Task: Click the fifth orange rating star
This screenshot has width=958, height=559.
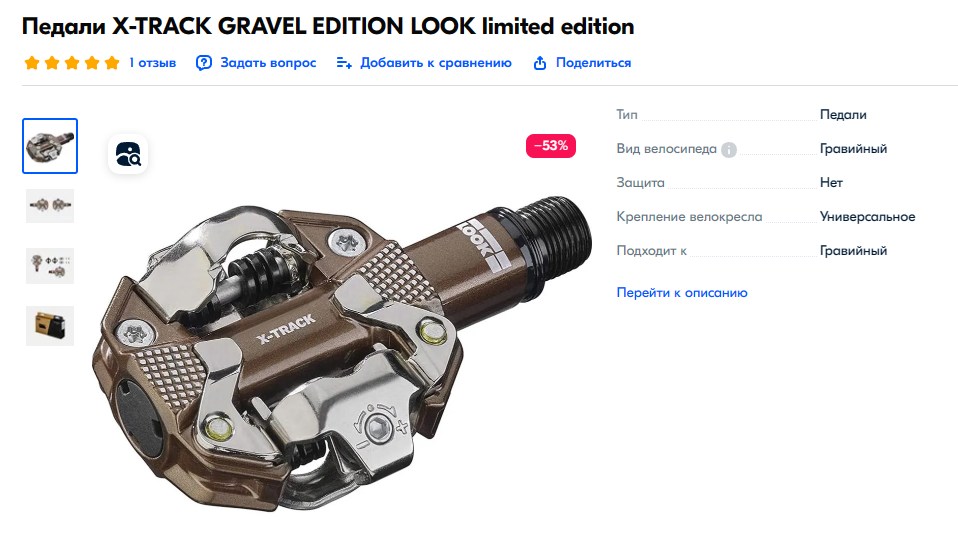Action: pos(112,63)
